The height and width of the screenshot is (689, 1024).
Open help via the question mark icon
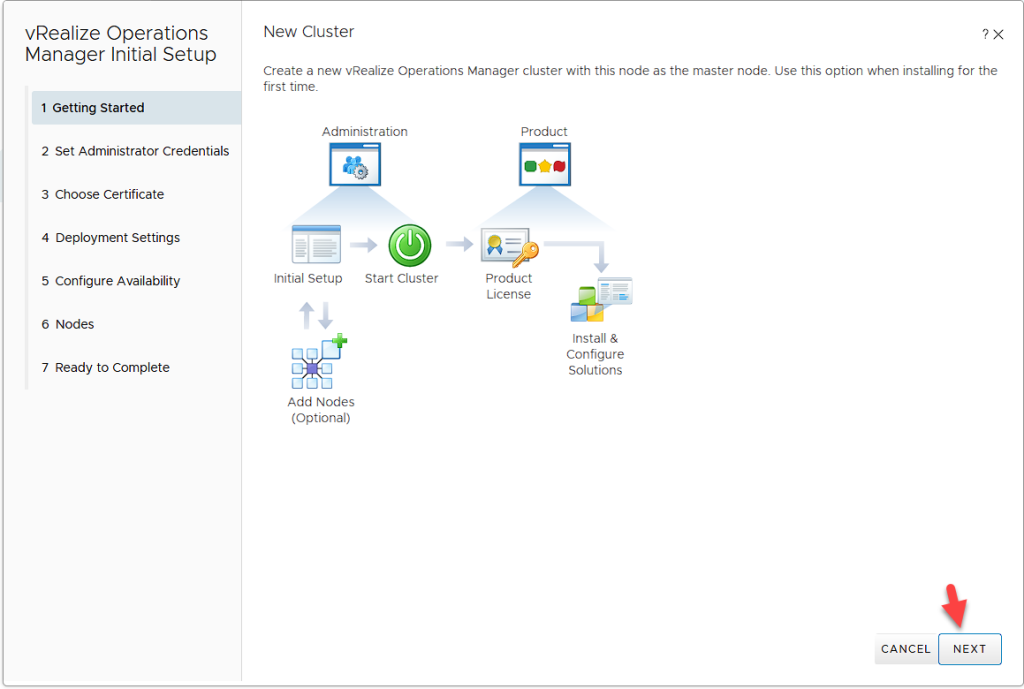coord(985,35)
